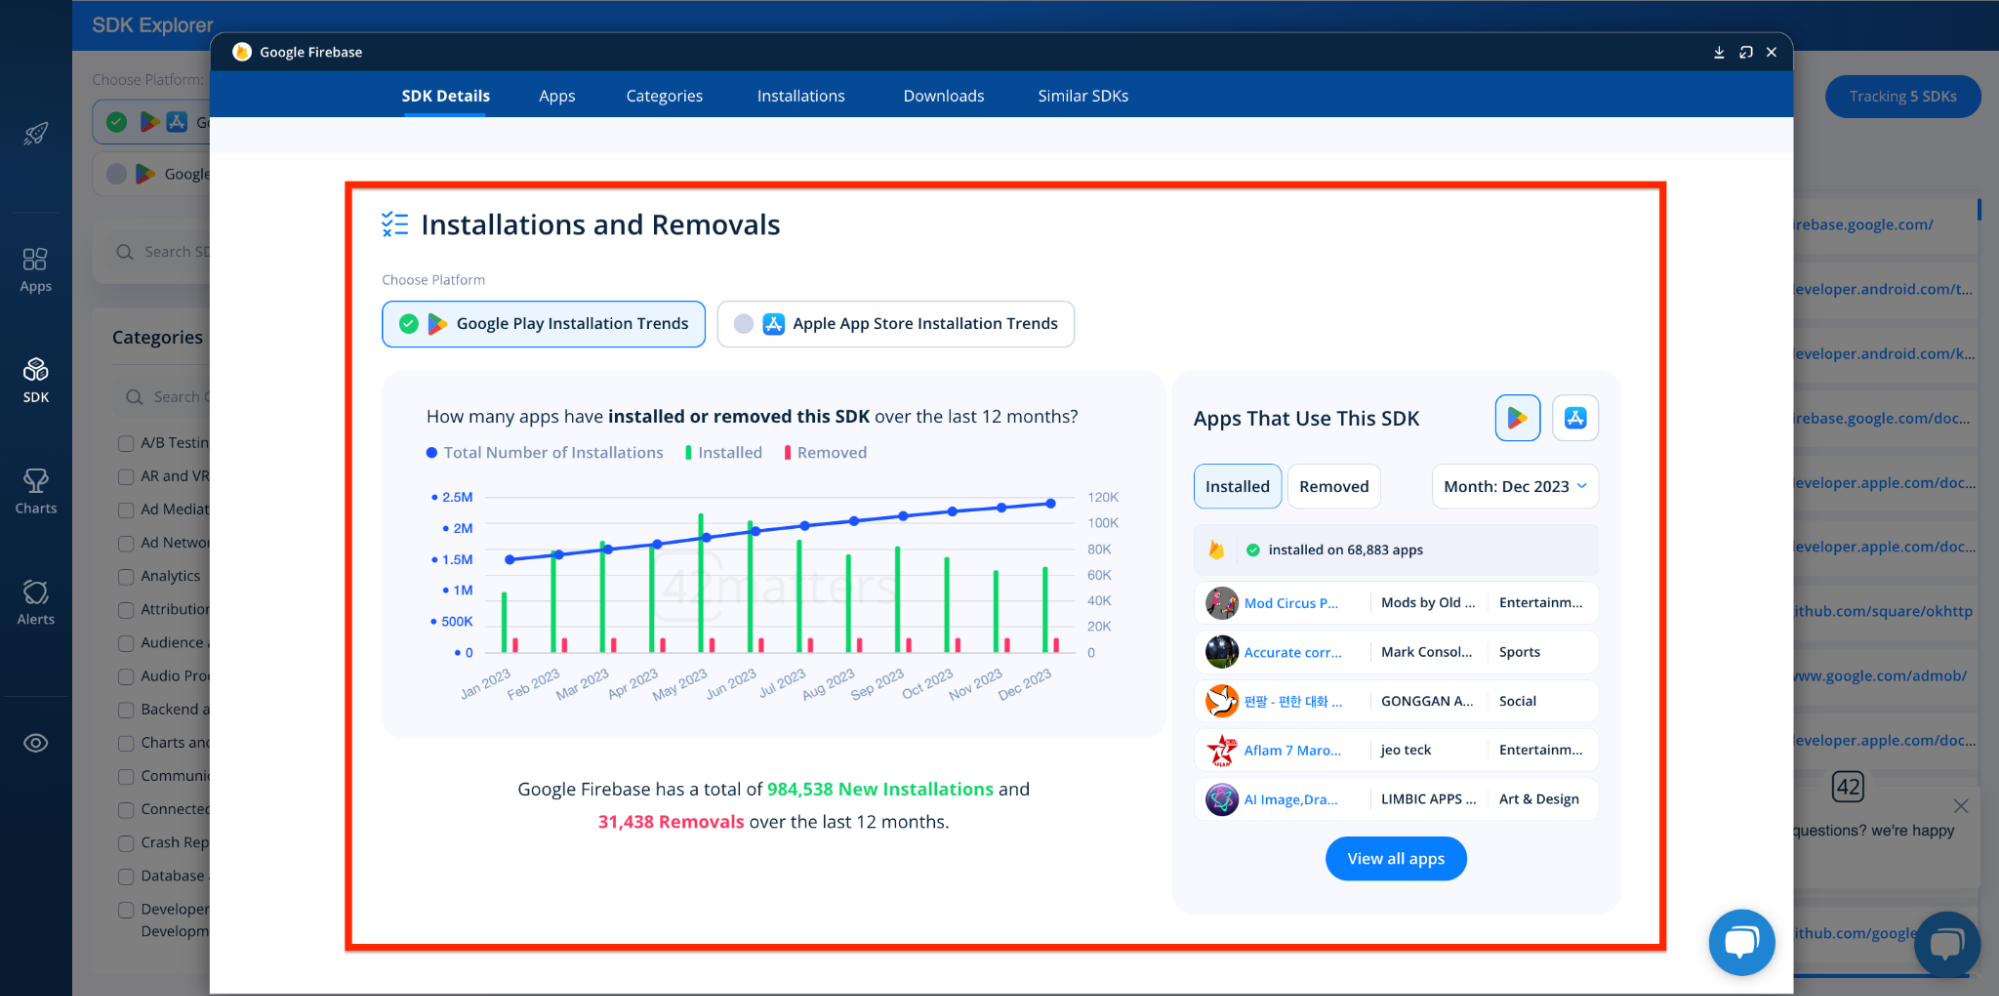Check the Crash Reporting category checkbox

tap(126, 843)
